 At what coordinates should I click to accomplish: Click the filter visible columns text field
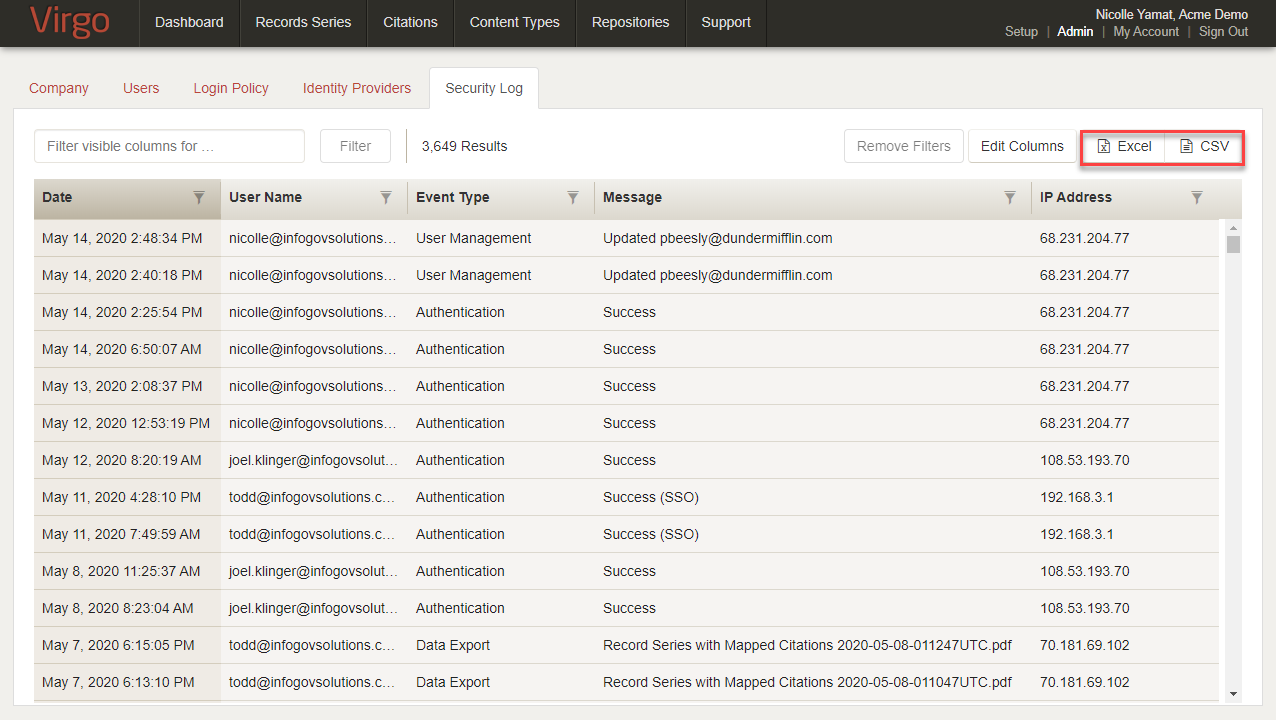(169, 146)
